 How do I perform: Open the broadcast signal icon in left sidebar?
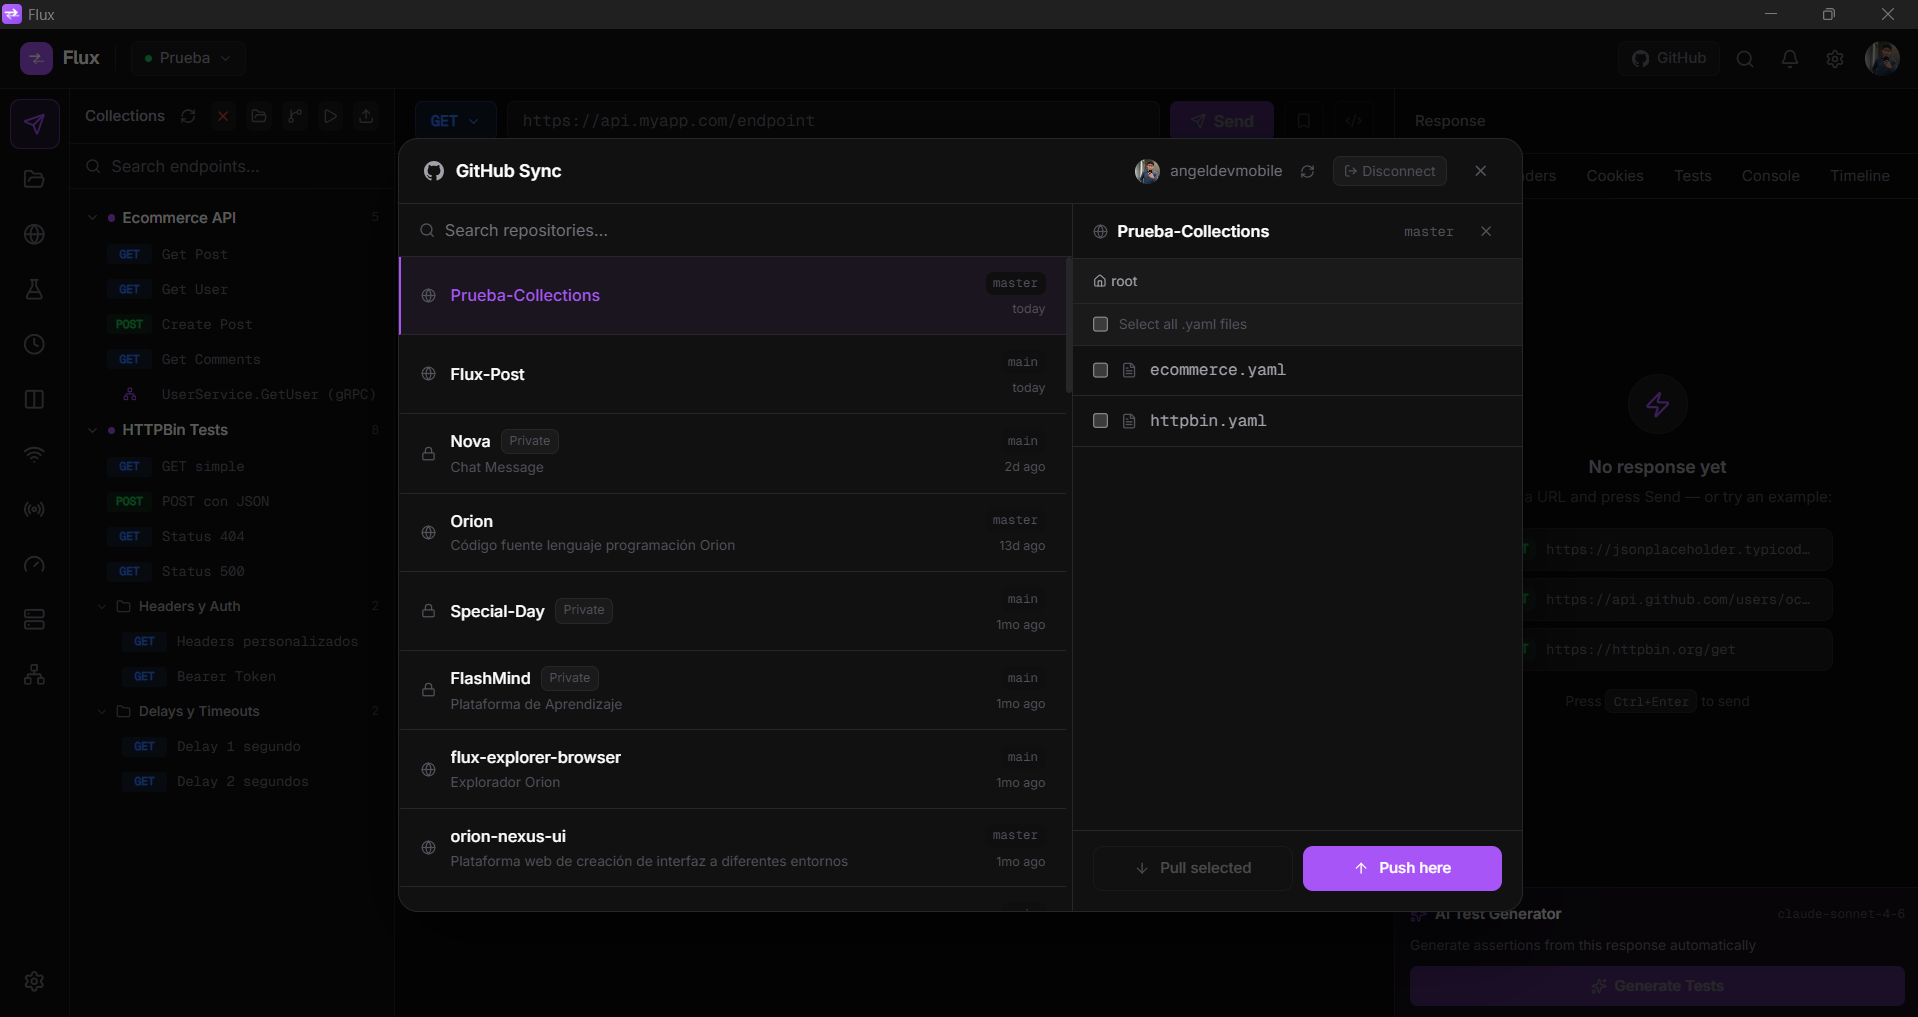[34, 509]
